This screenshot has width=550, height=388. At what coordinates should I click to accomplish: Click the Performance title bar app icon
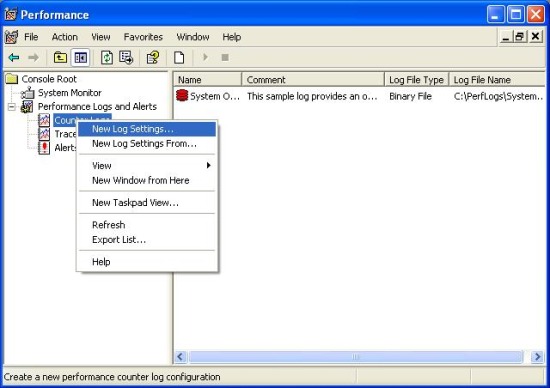[11, 14]
